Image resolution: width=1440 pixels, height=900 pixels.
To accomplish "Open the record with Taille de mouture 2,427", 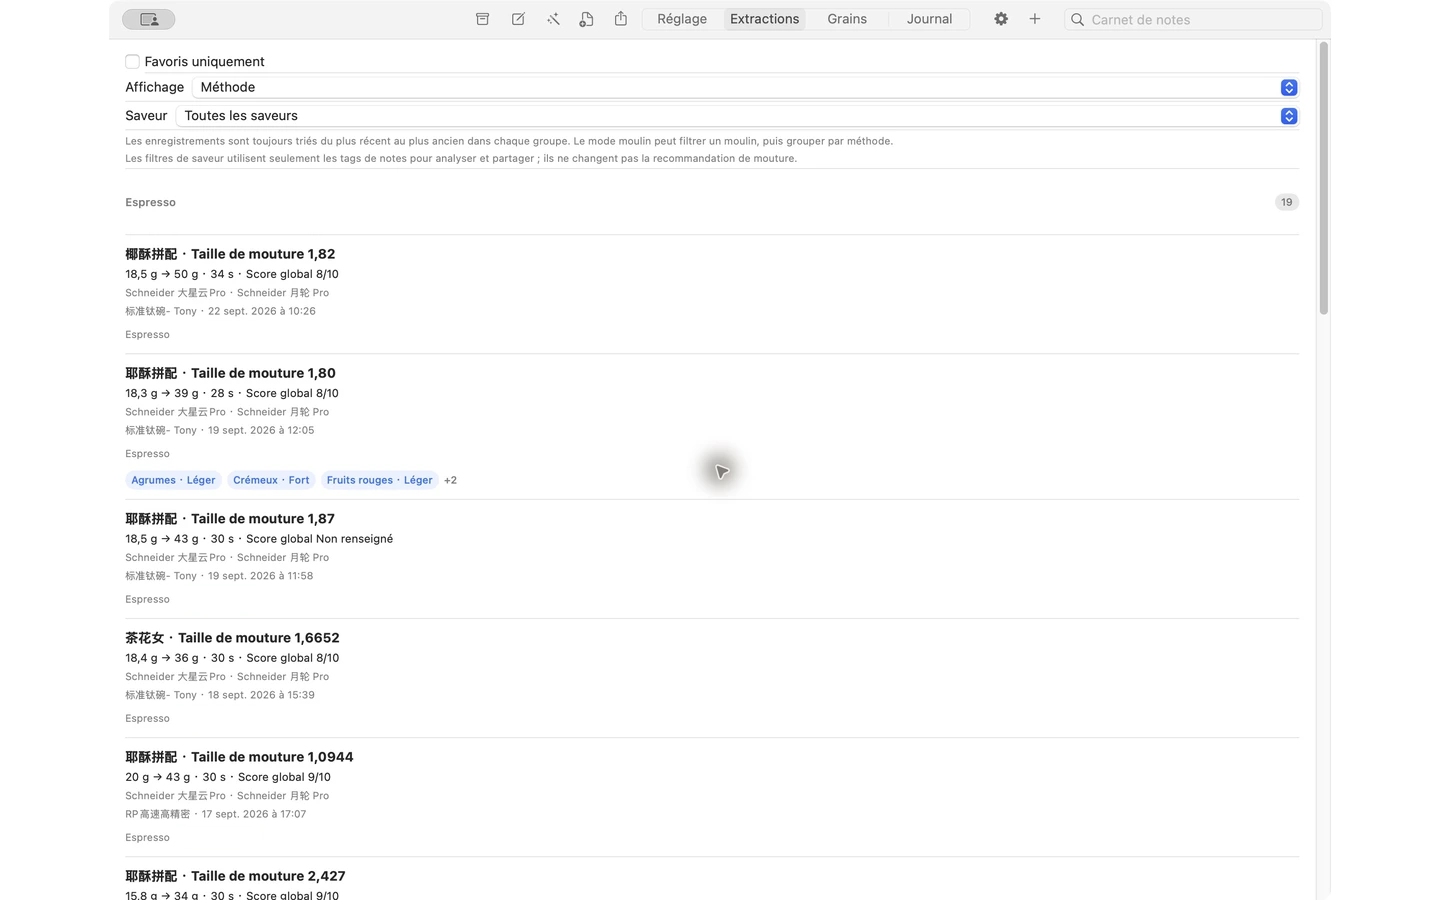I will (x=712, y=879).
